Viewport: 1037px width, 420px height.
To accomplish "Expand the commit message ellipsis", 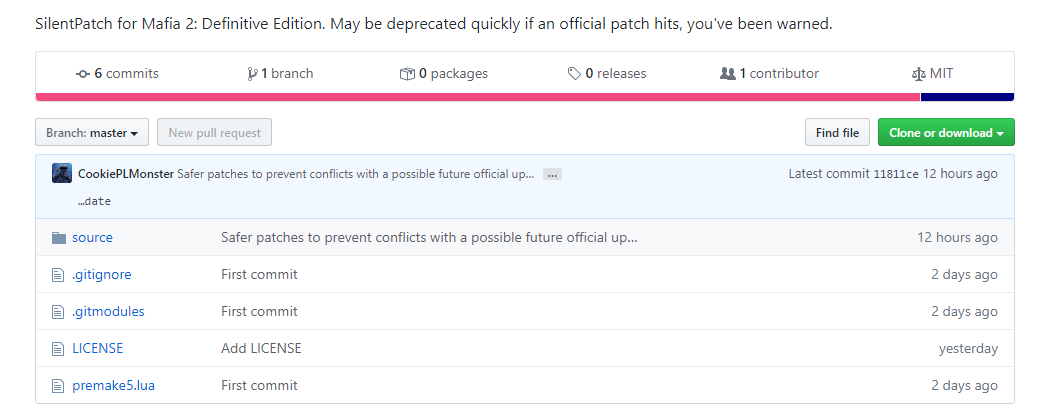I will [552, 174].
